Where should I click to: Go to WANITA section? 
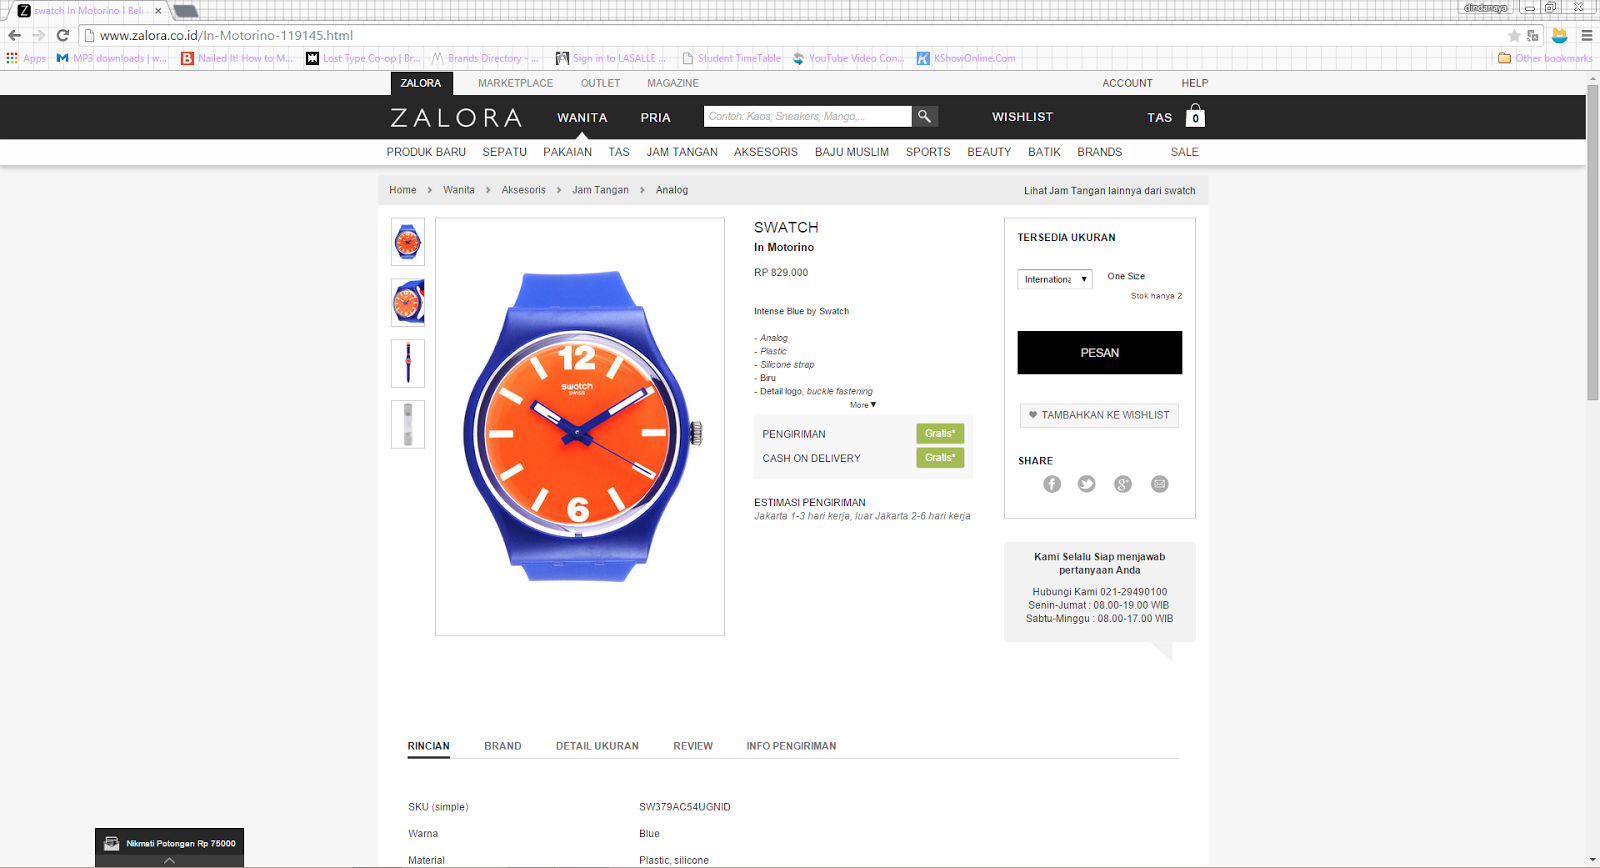coord(582,117)
